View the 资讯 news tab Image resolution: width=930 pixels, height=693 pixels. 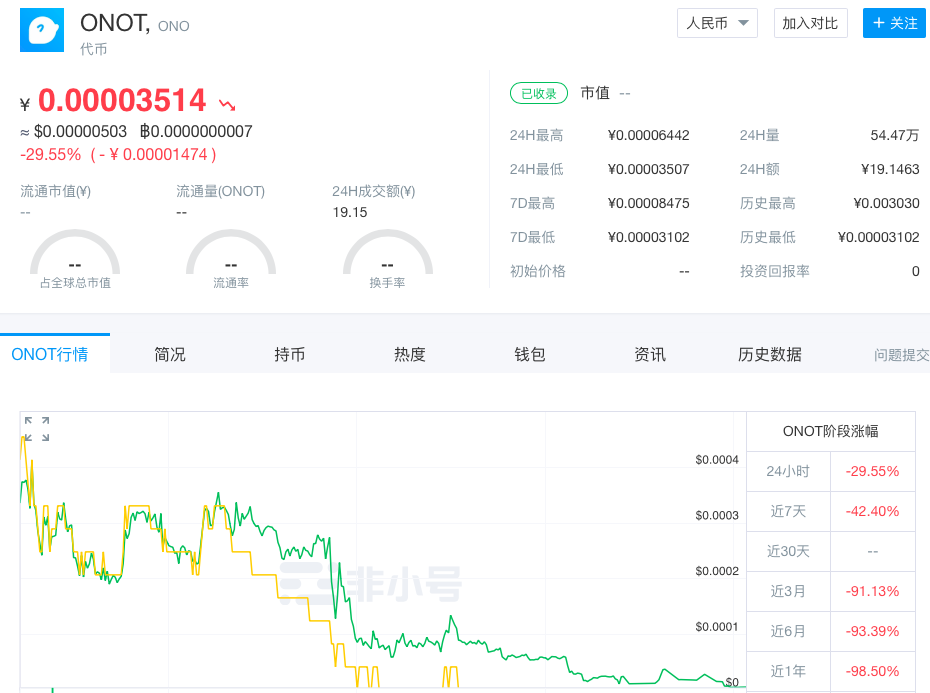[x=650, y=354]
